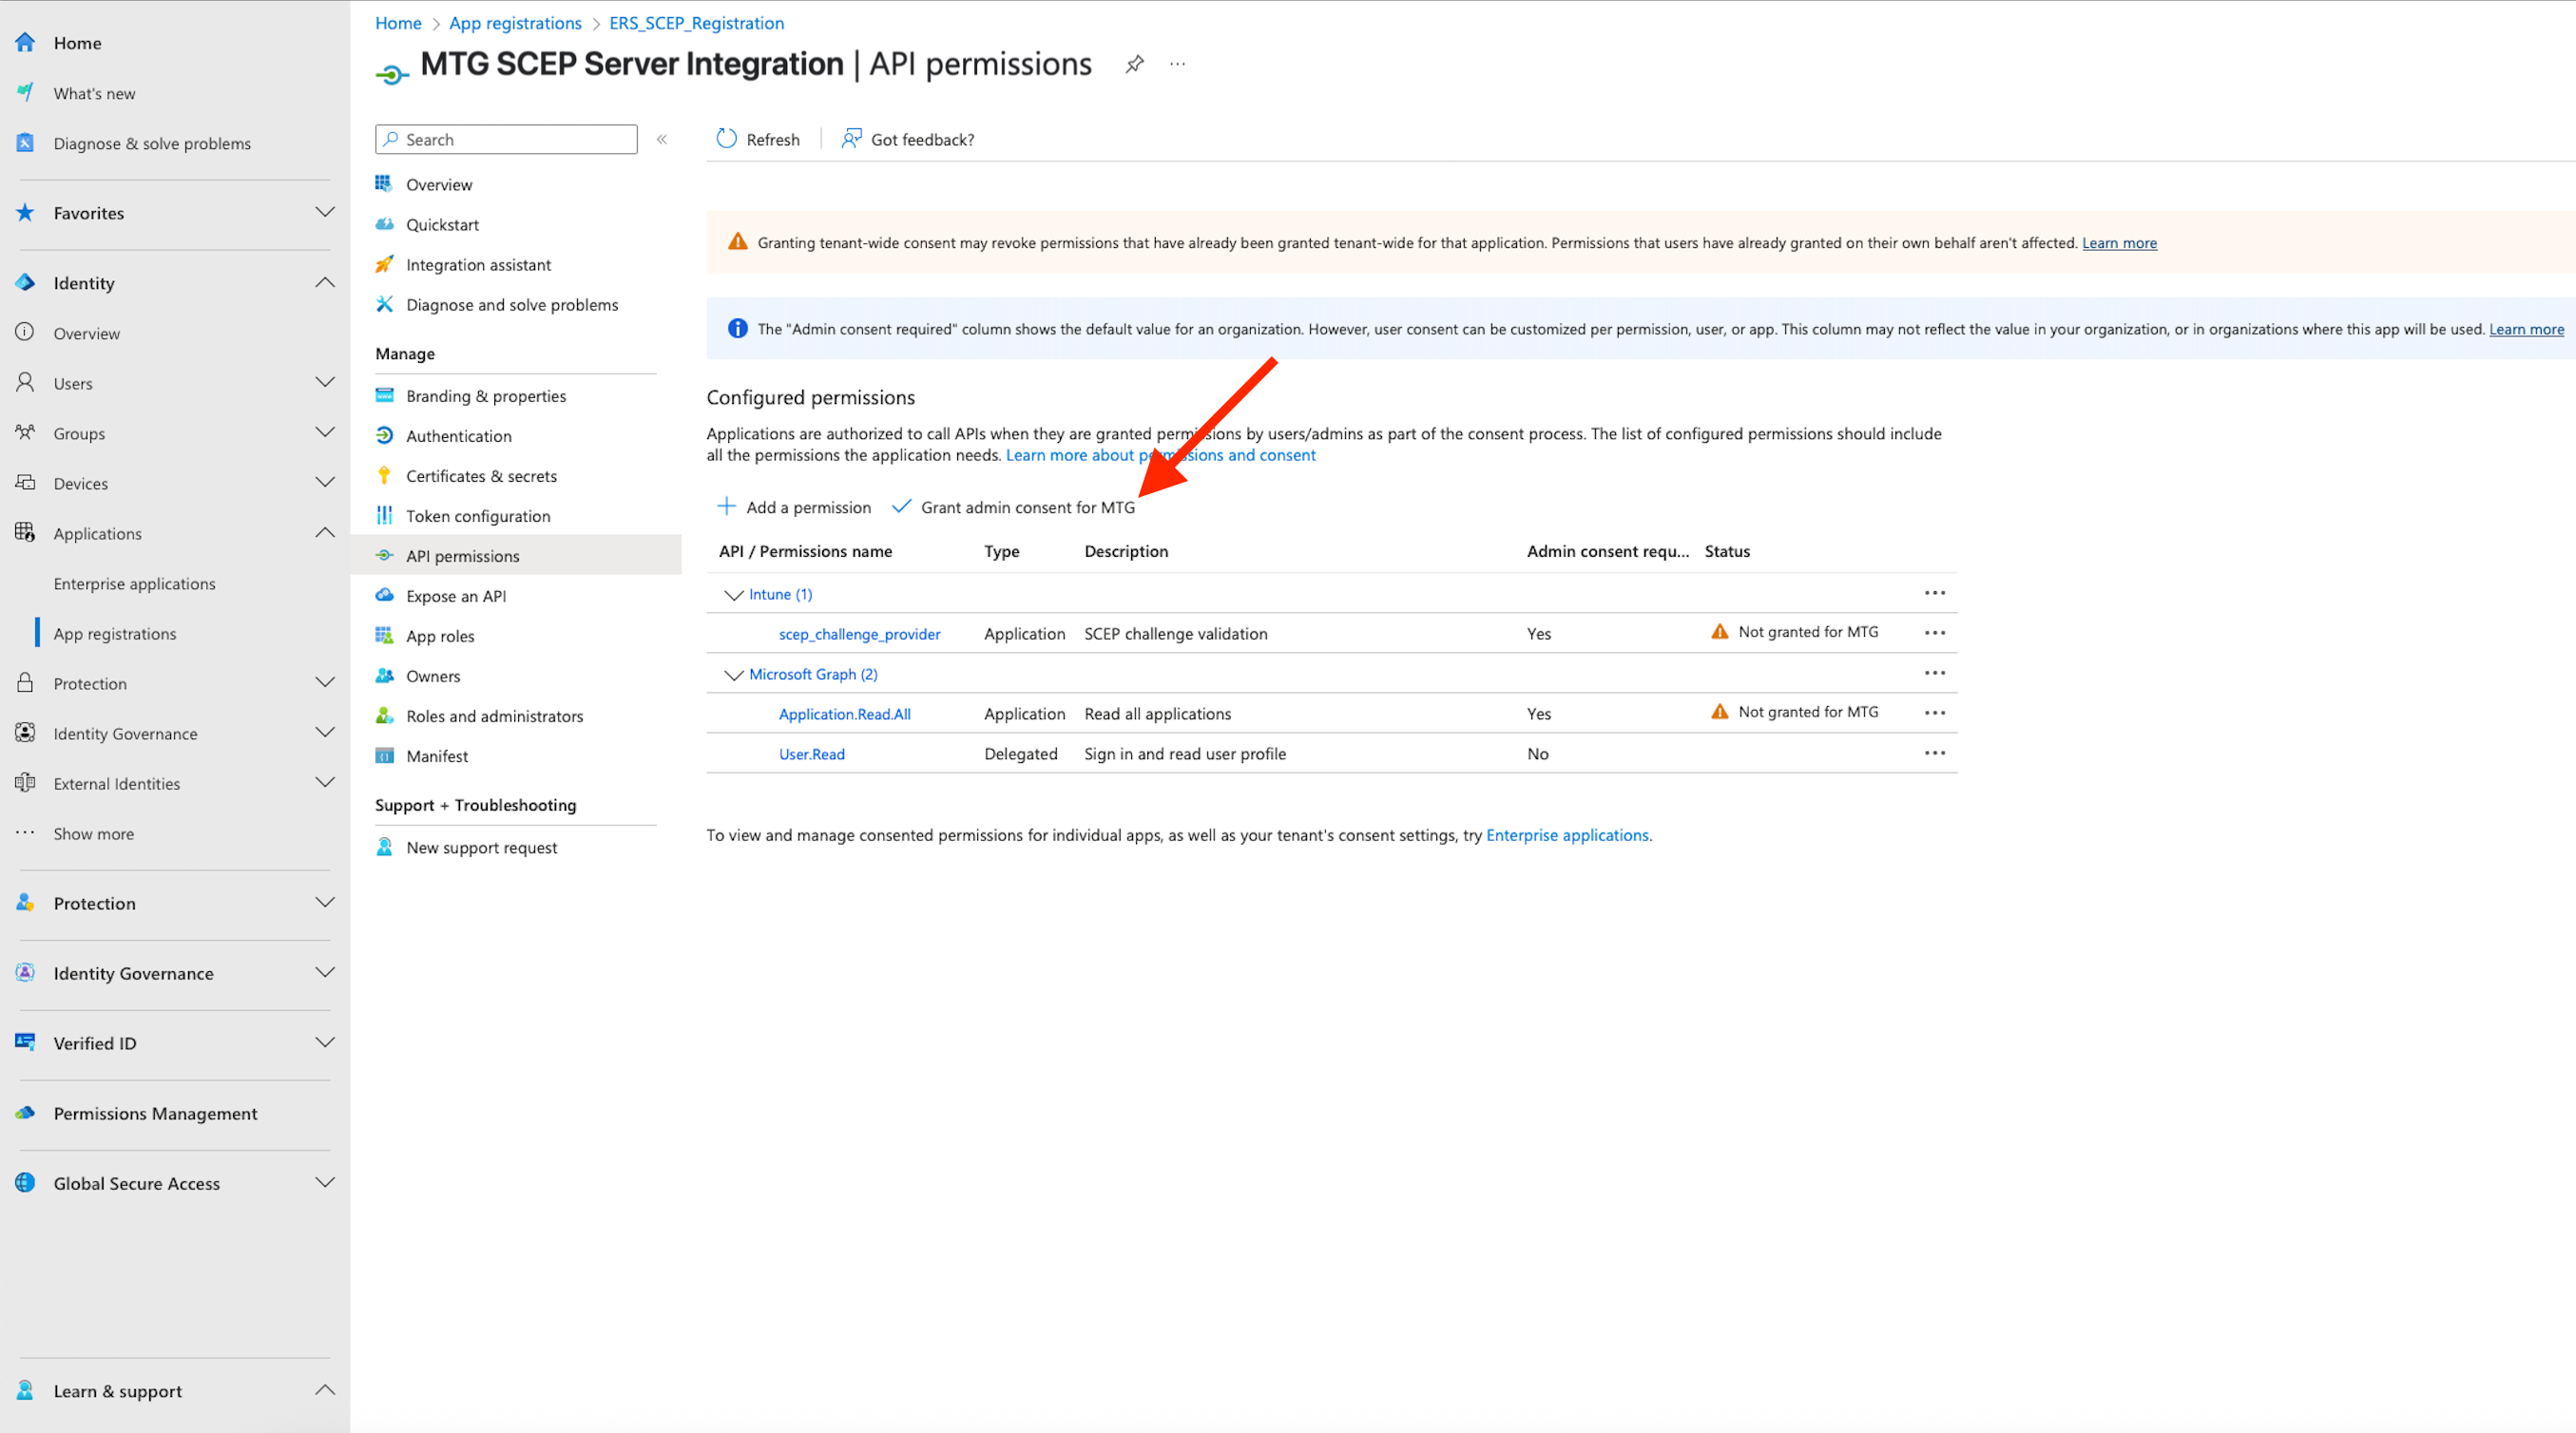The width and height of the screenshot is (2576, 1433).
Task: Expand the Favorites section in sidebar
Action: point(324,212)
